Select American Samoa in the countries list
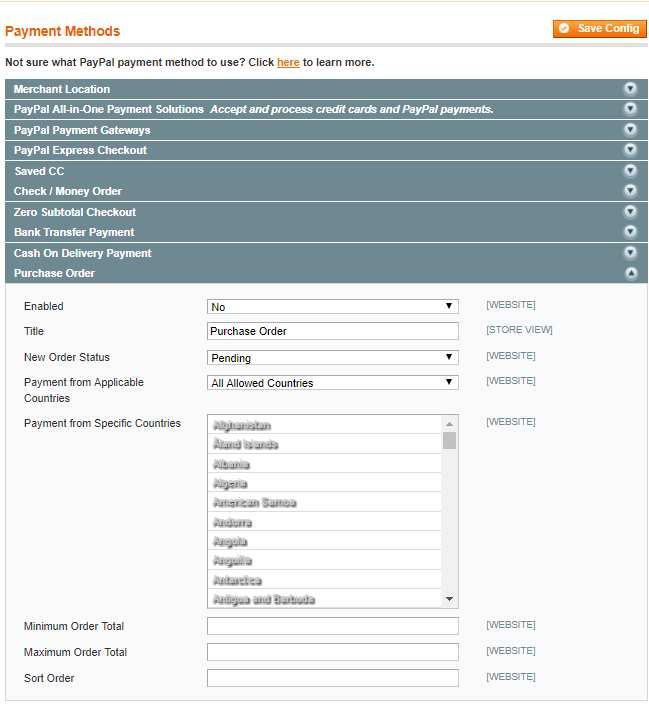Viewport: 649px width, 704px height. pyautogui.click(x=325, y=502)
